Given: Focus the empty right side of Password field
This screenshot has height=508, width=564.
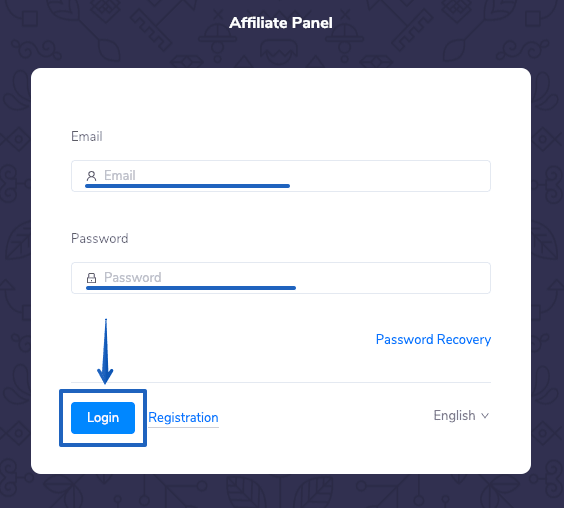Looking at the screenshot, I should point(393,278).
